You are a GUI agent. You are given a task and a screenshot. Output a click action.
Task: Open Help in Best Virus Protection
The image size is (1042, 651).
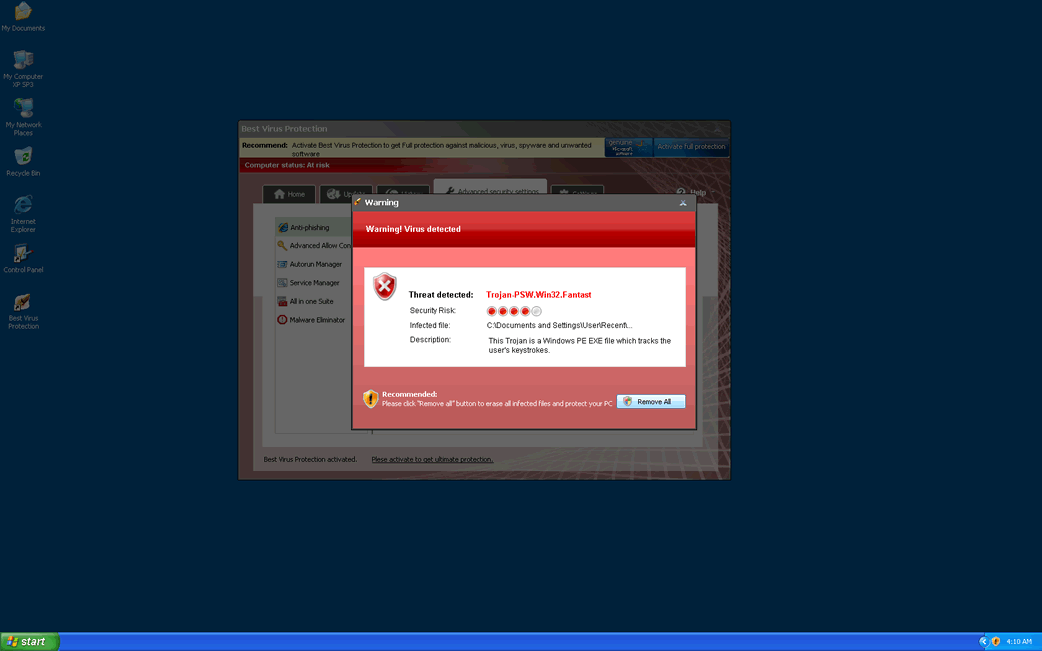(691, 192)
